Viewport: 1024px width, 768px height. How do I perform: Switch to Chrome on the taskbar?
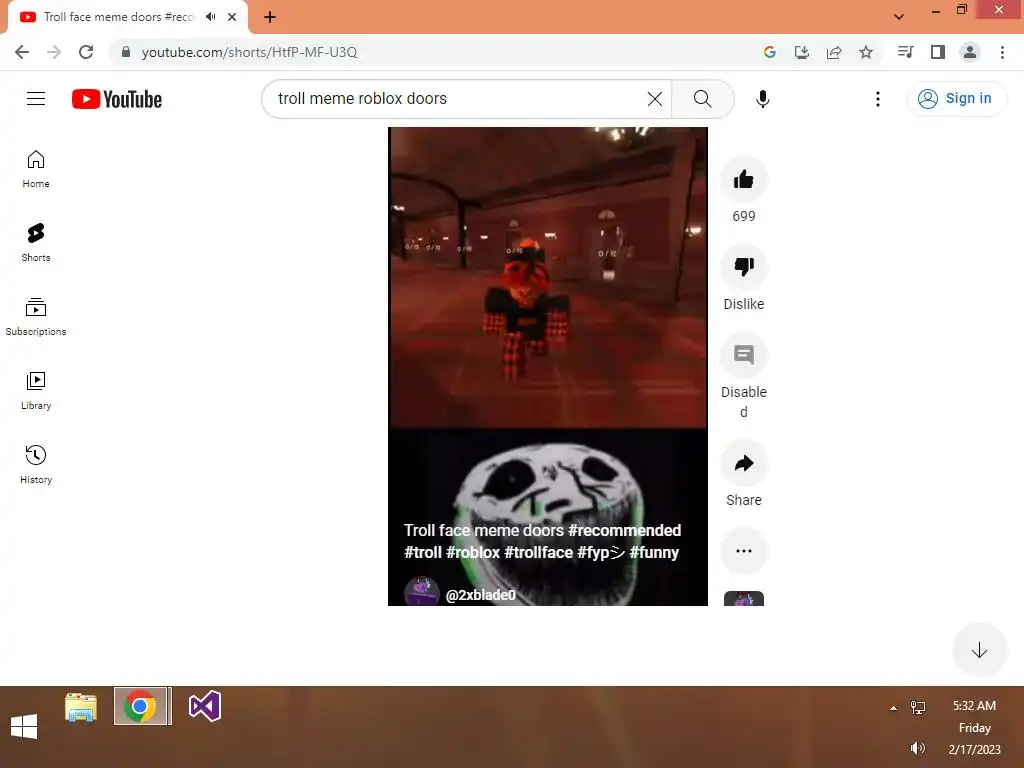click(x=140, y=707)
